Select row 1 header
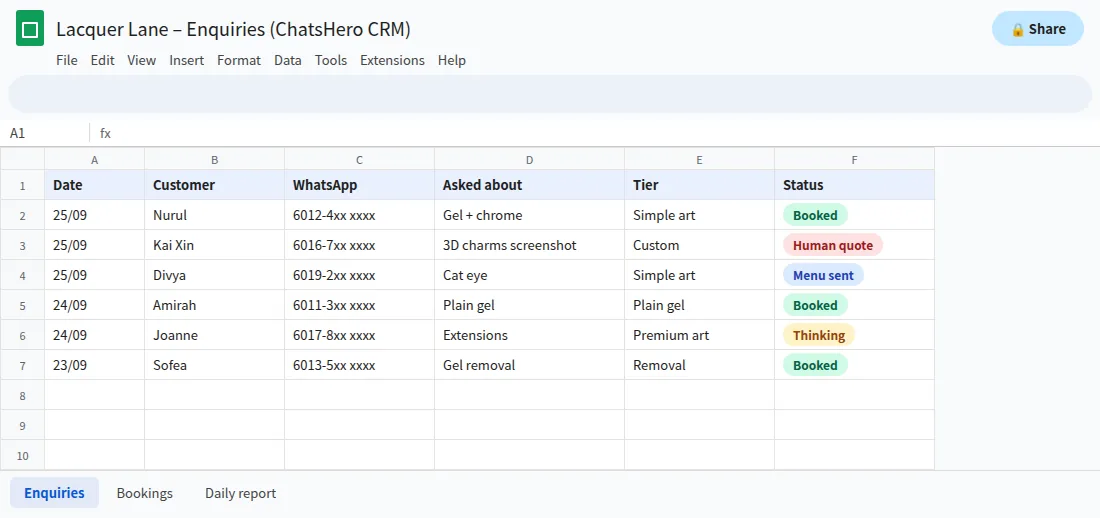 (x=22, y=185)
